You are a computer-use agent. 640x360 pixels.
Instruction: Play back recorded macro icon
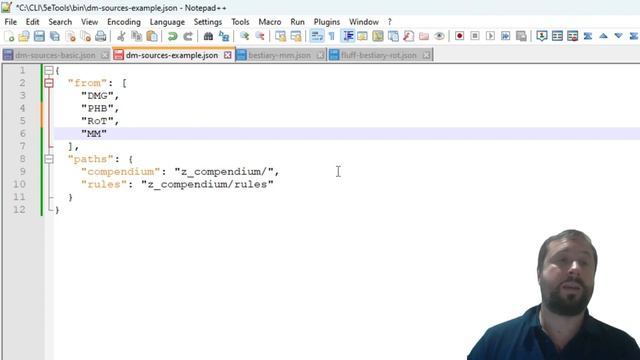click(x=490, y=36)
